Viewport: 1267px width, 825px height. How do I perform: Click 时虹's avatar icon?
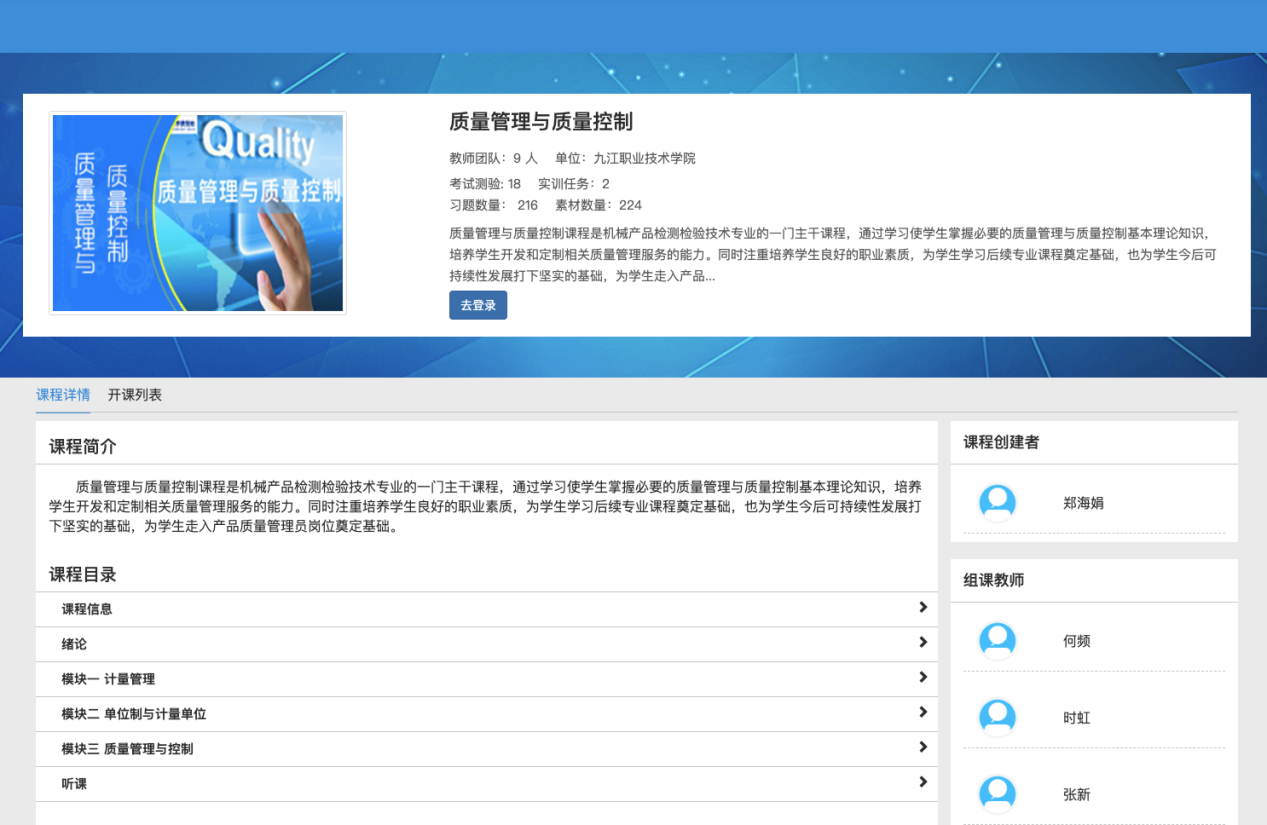tap(997, 718)
